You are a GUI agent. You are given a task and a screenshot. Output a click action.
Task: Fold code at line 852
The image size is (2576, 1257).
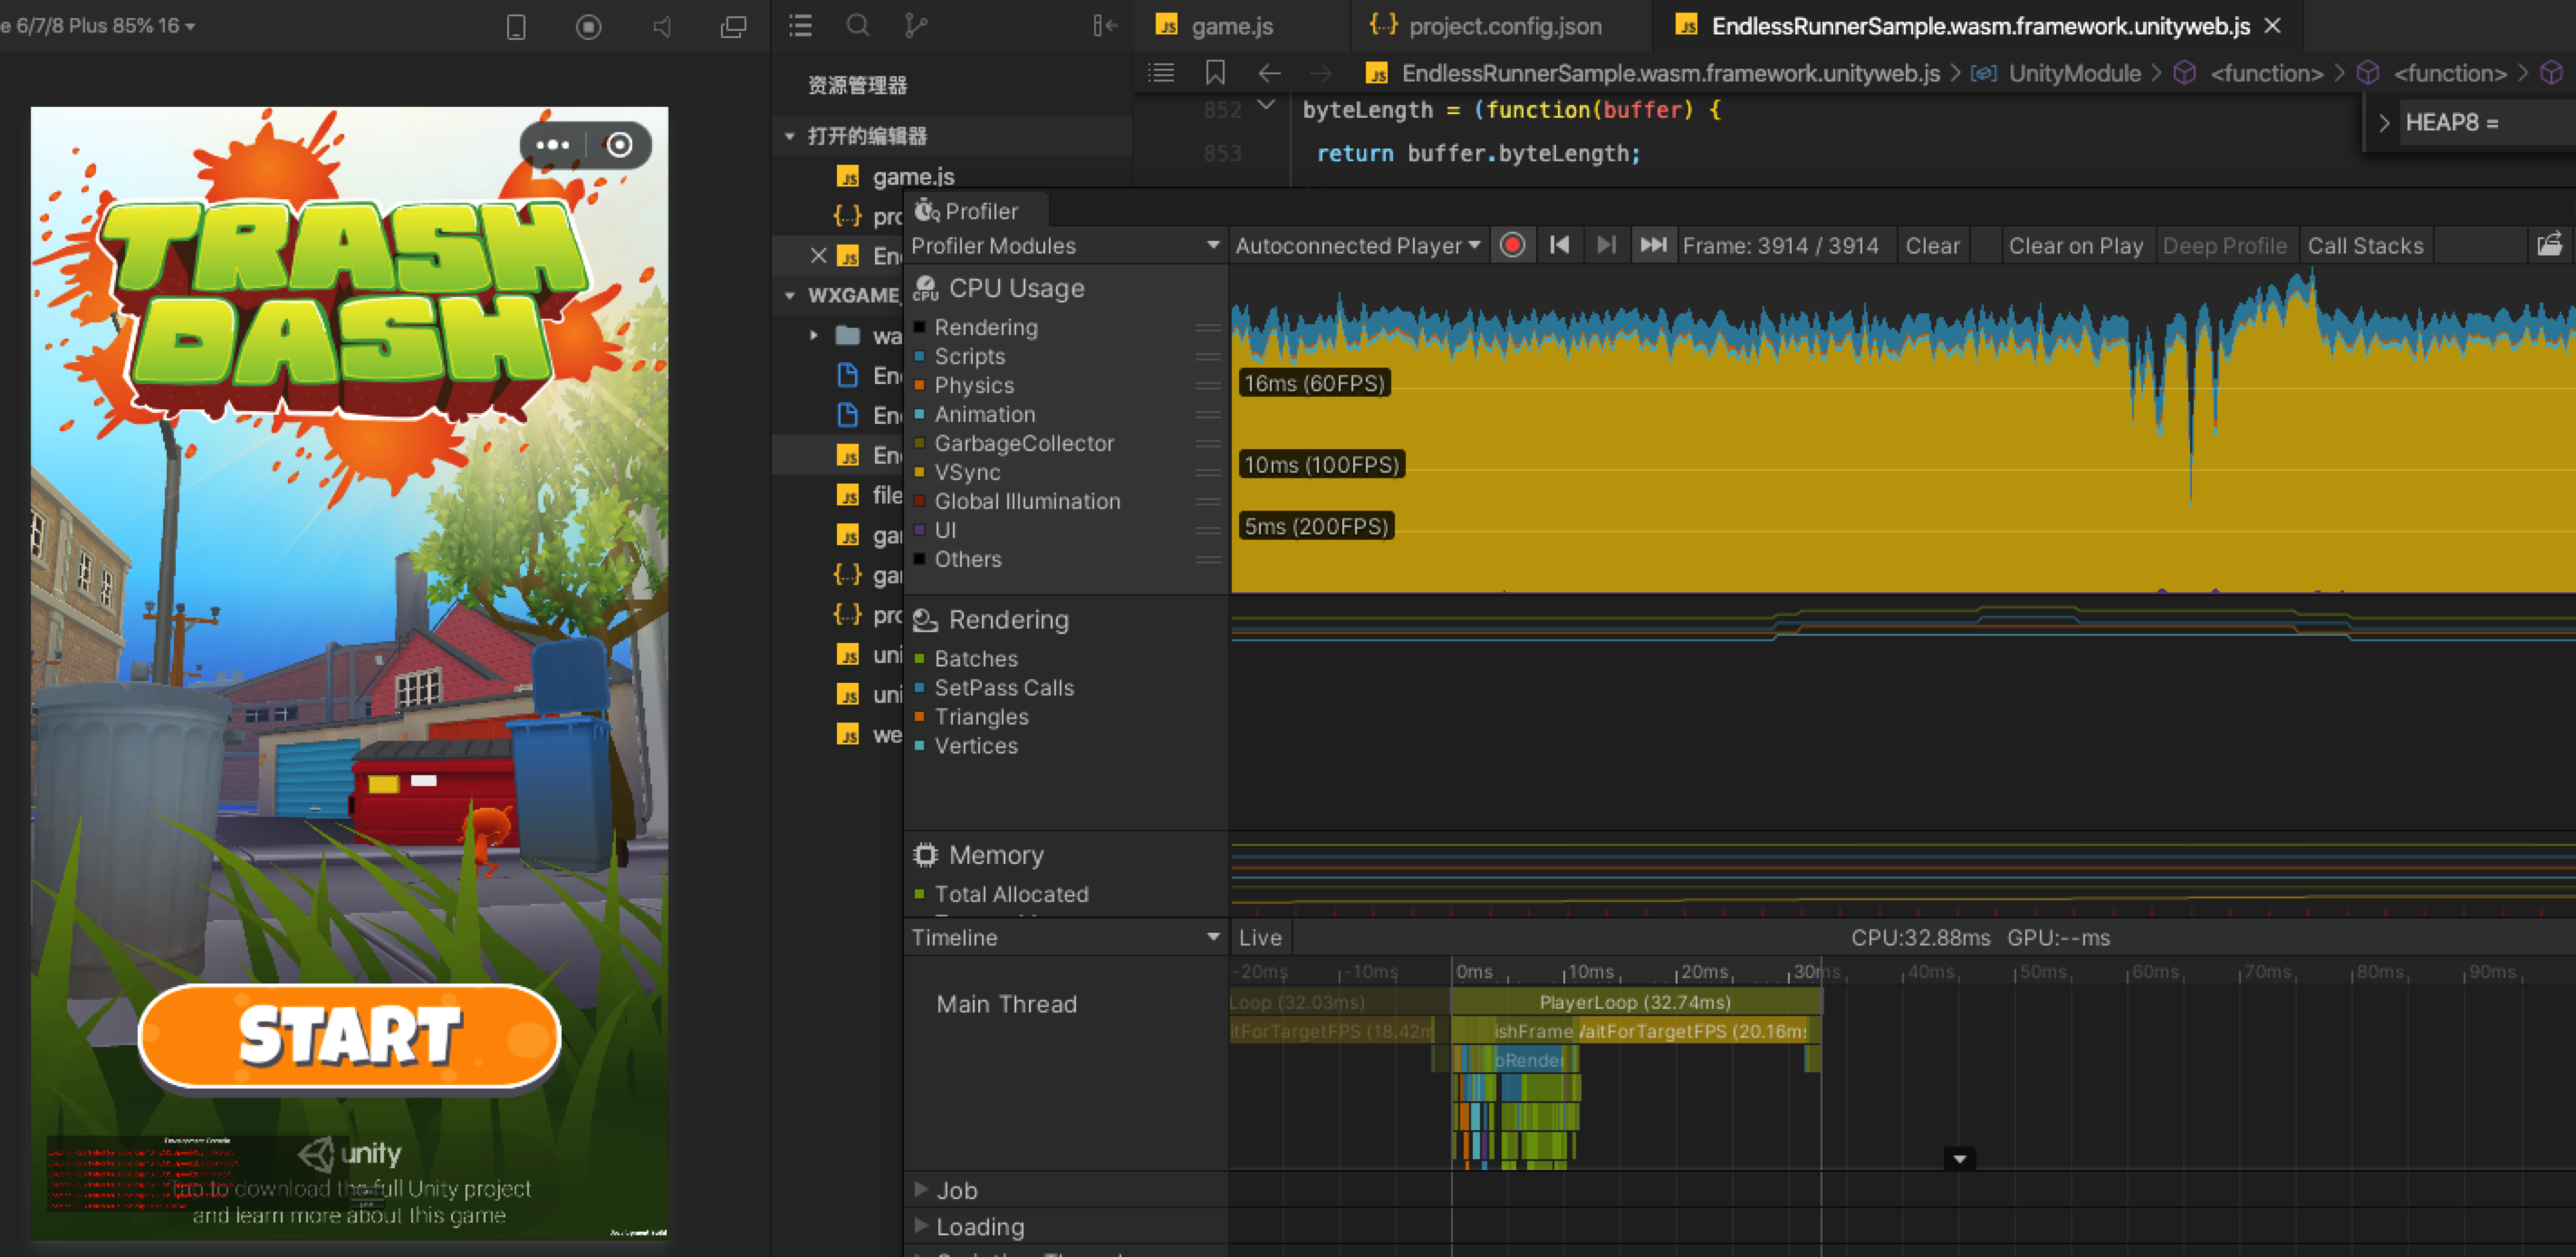click(x=1266, y=105)
